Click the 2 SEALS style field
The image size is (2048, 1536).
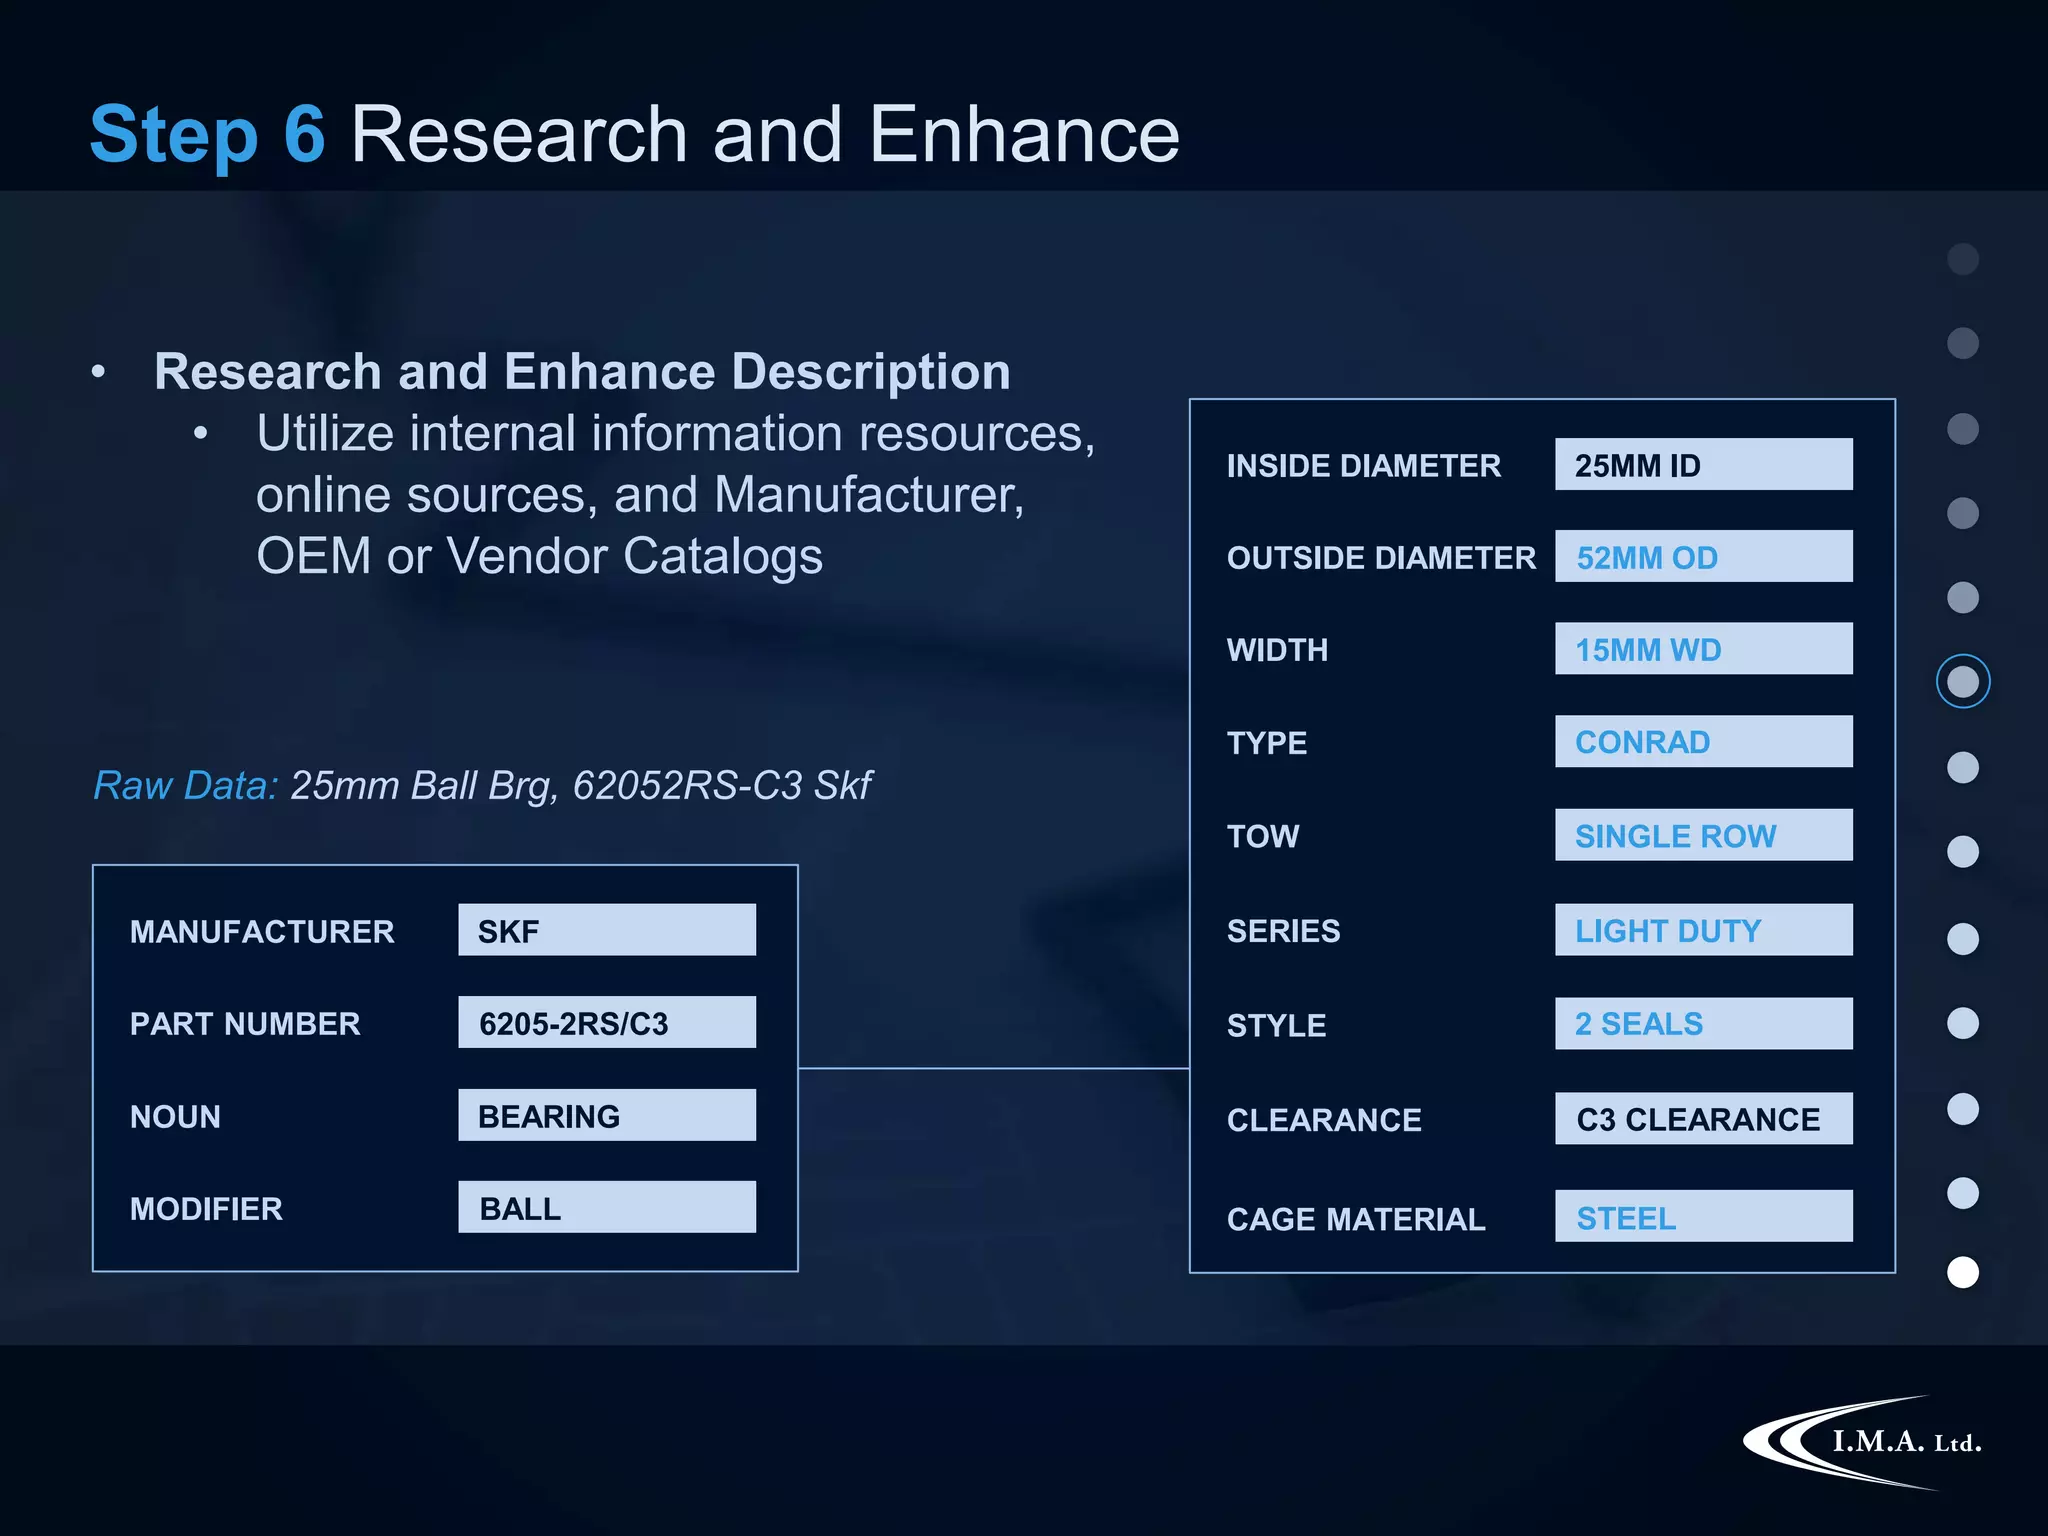click(1702, 1023)
